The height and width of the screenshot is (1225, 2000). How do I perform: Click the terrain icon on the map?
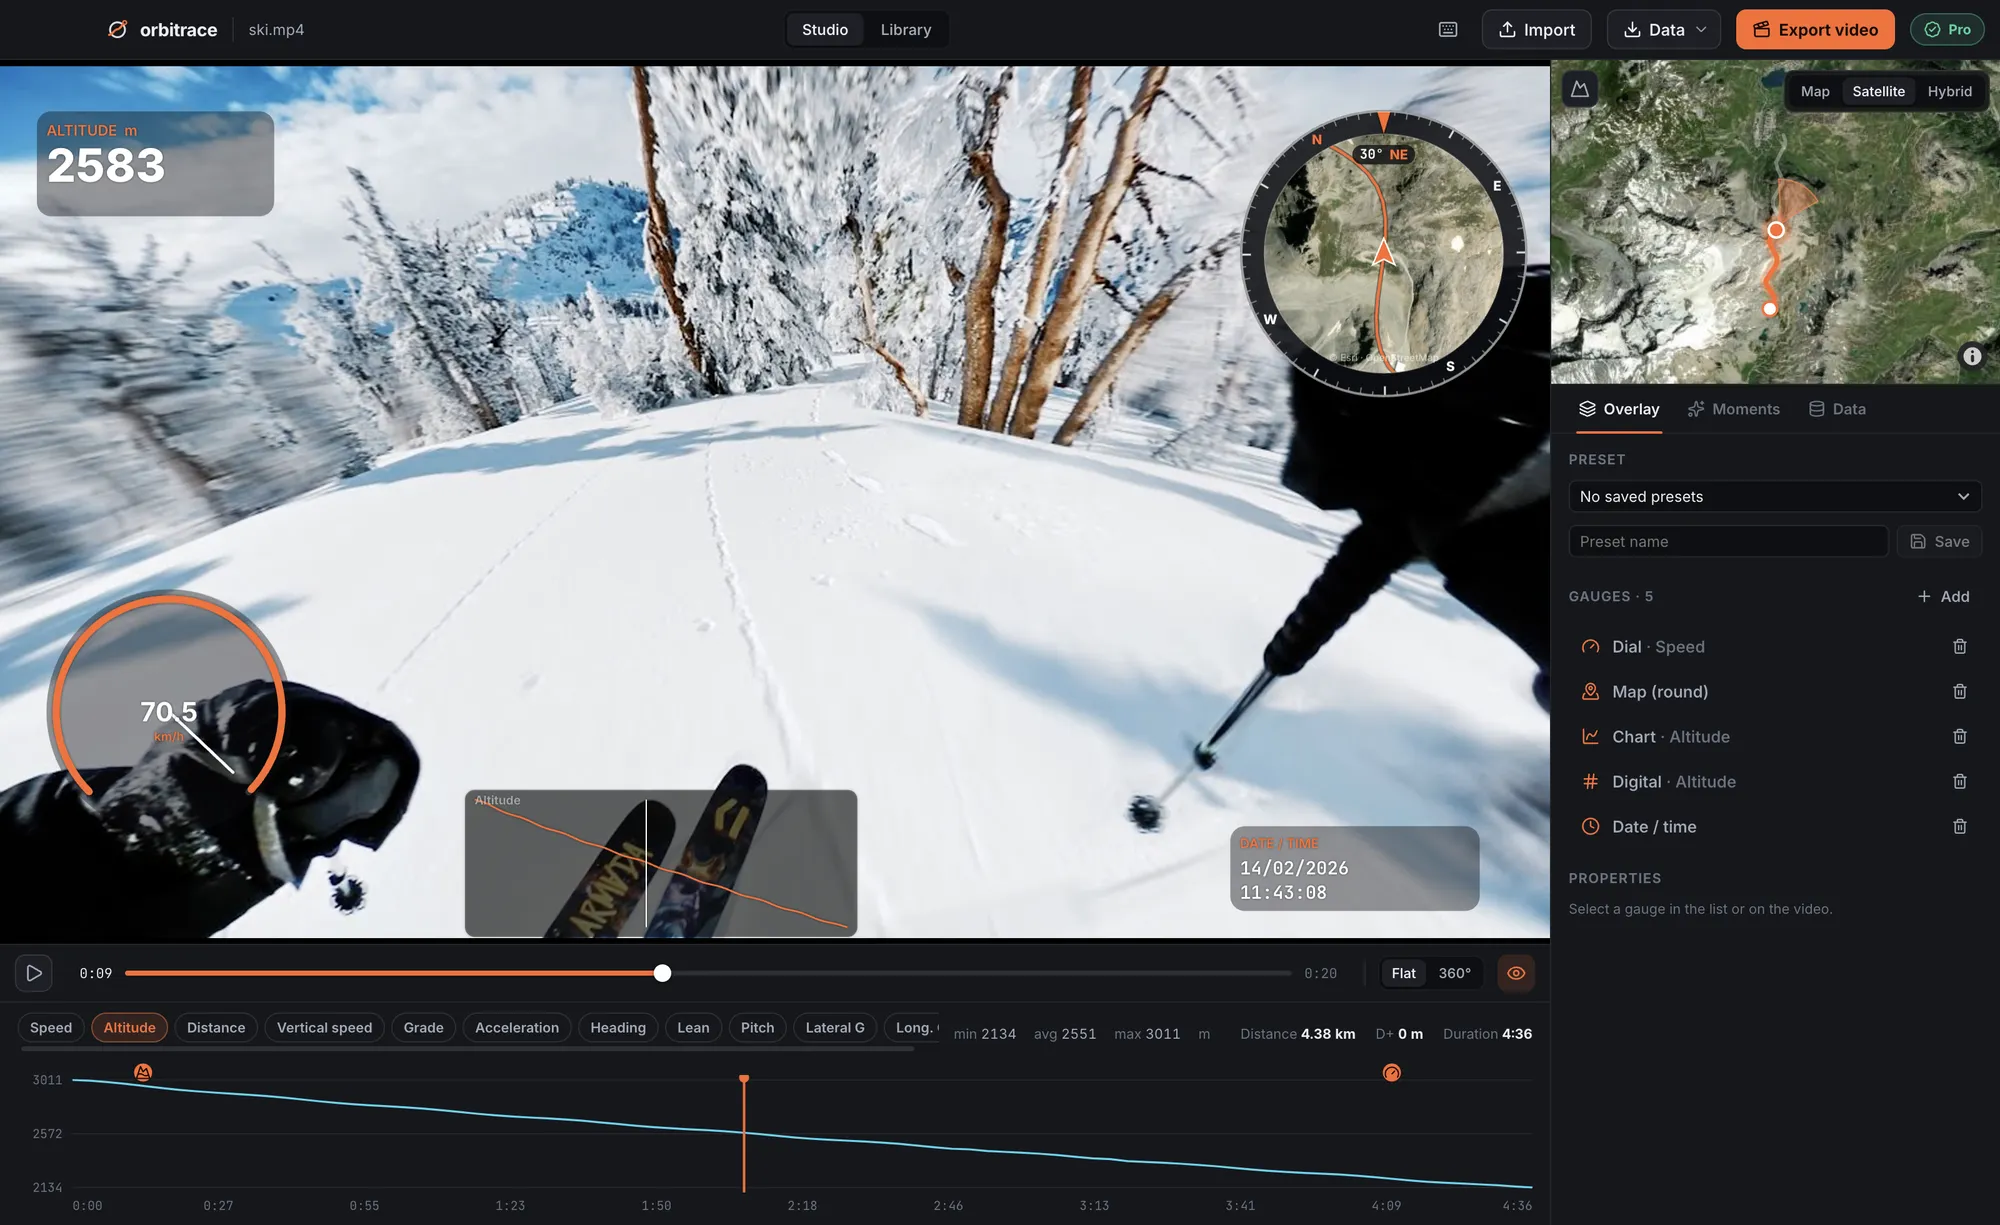[1580, 89]
